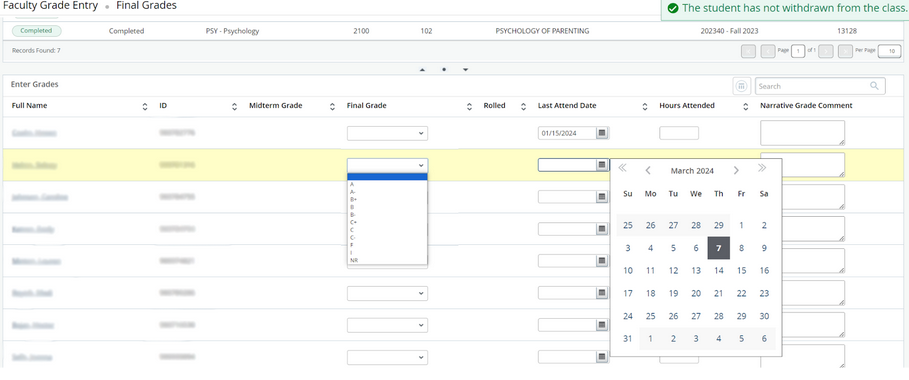Click the March 2024 calendar title

point(692,171)
